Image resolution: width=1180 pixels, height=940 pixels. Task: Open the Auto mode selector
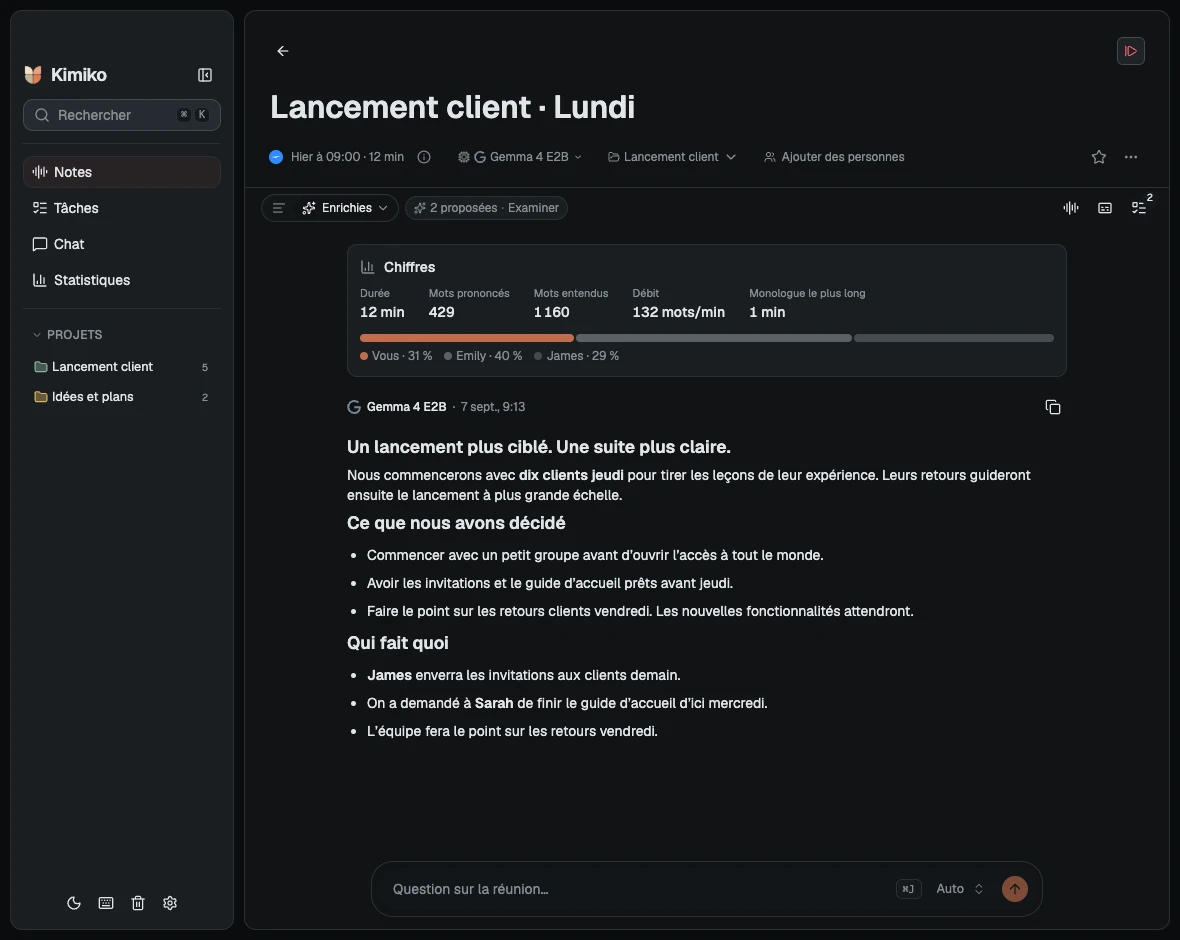pos(960,889)
